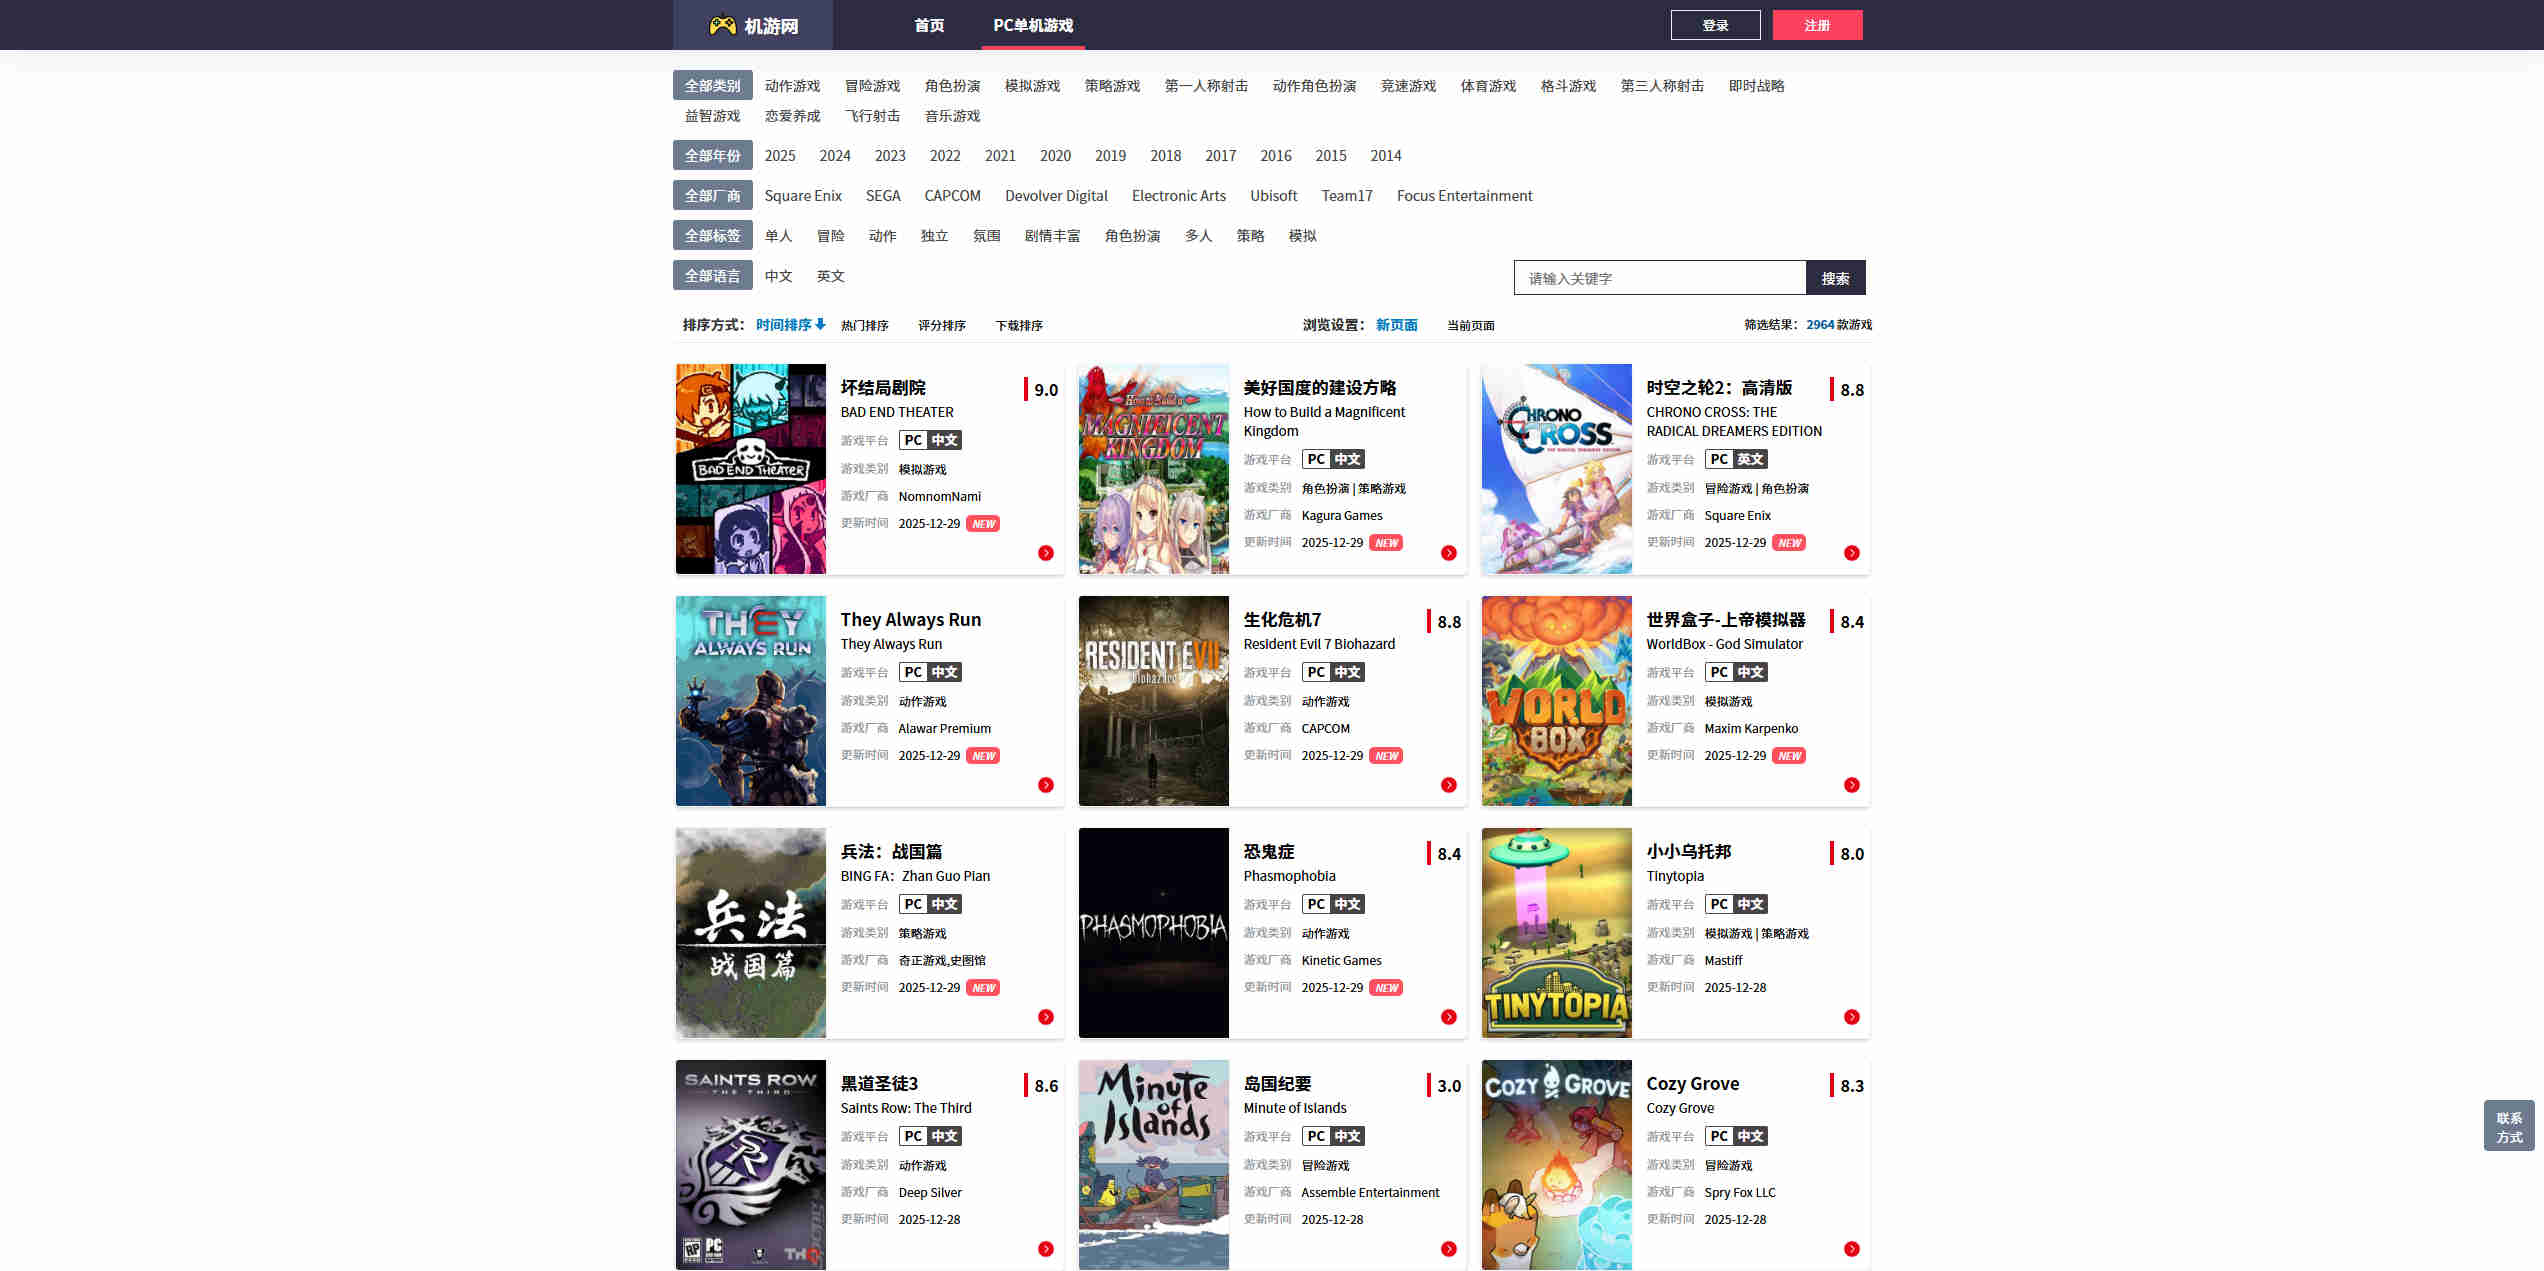Click red arrow icon on BAD END THEATER card

1046,553
